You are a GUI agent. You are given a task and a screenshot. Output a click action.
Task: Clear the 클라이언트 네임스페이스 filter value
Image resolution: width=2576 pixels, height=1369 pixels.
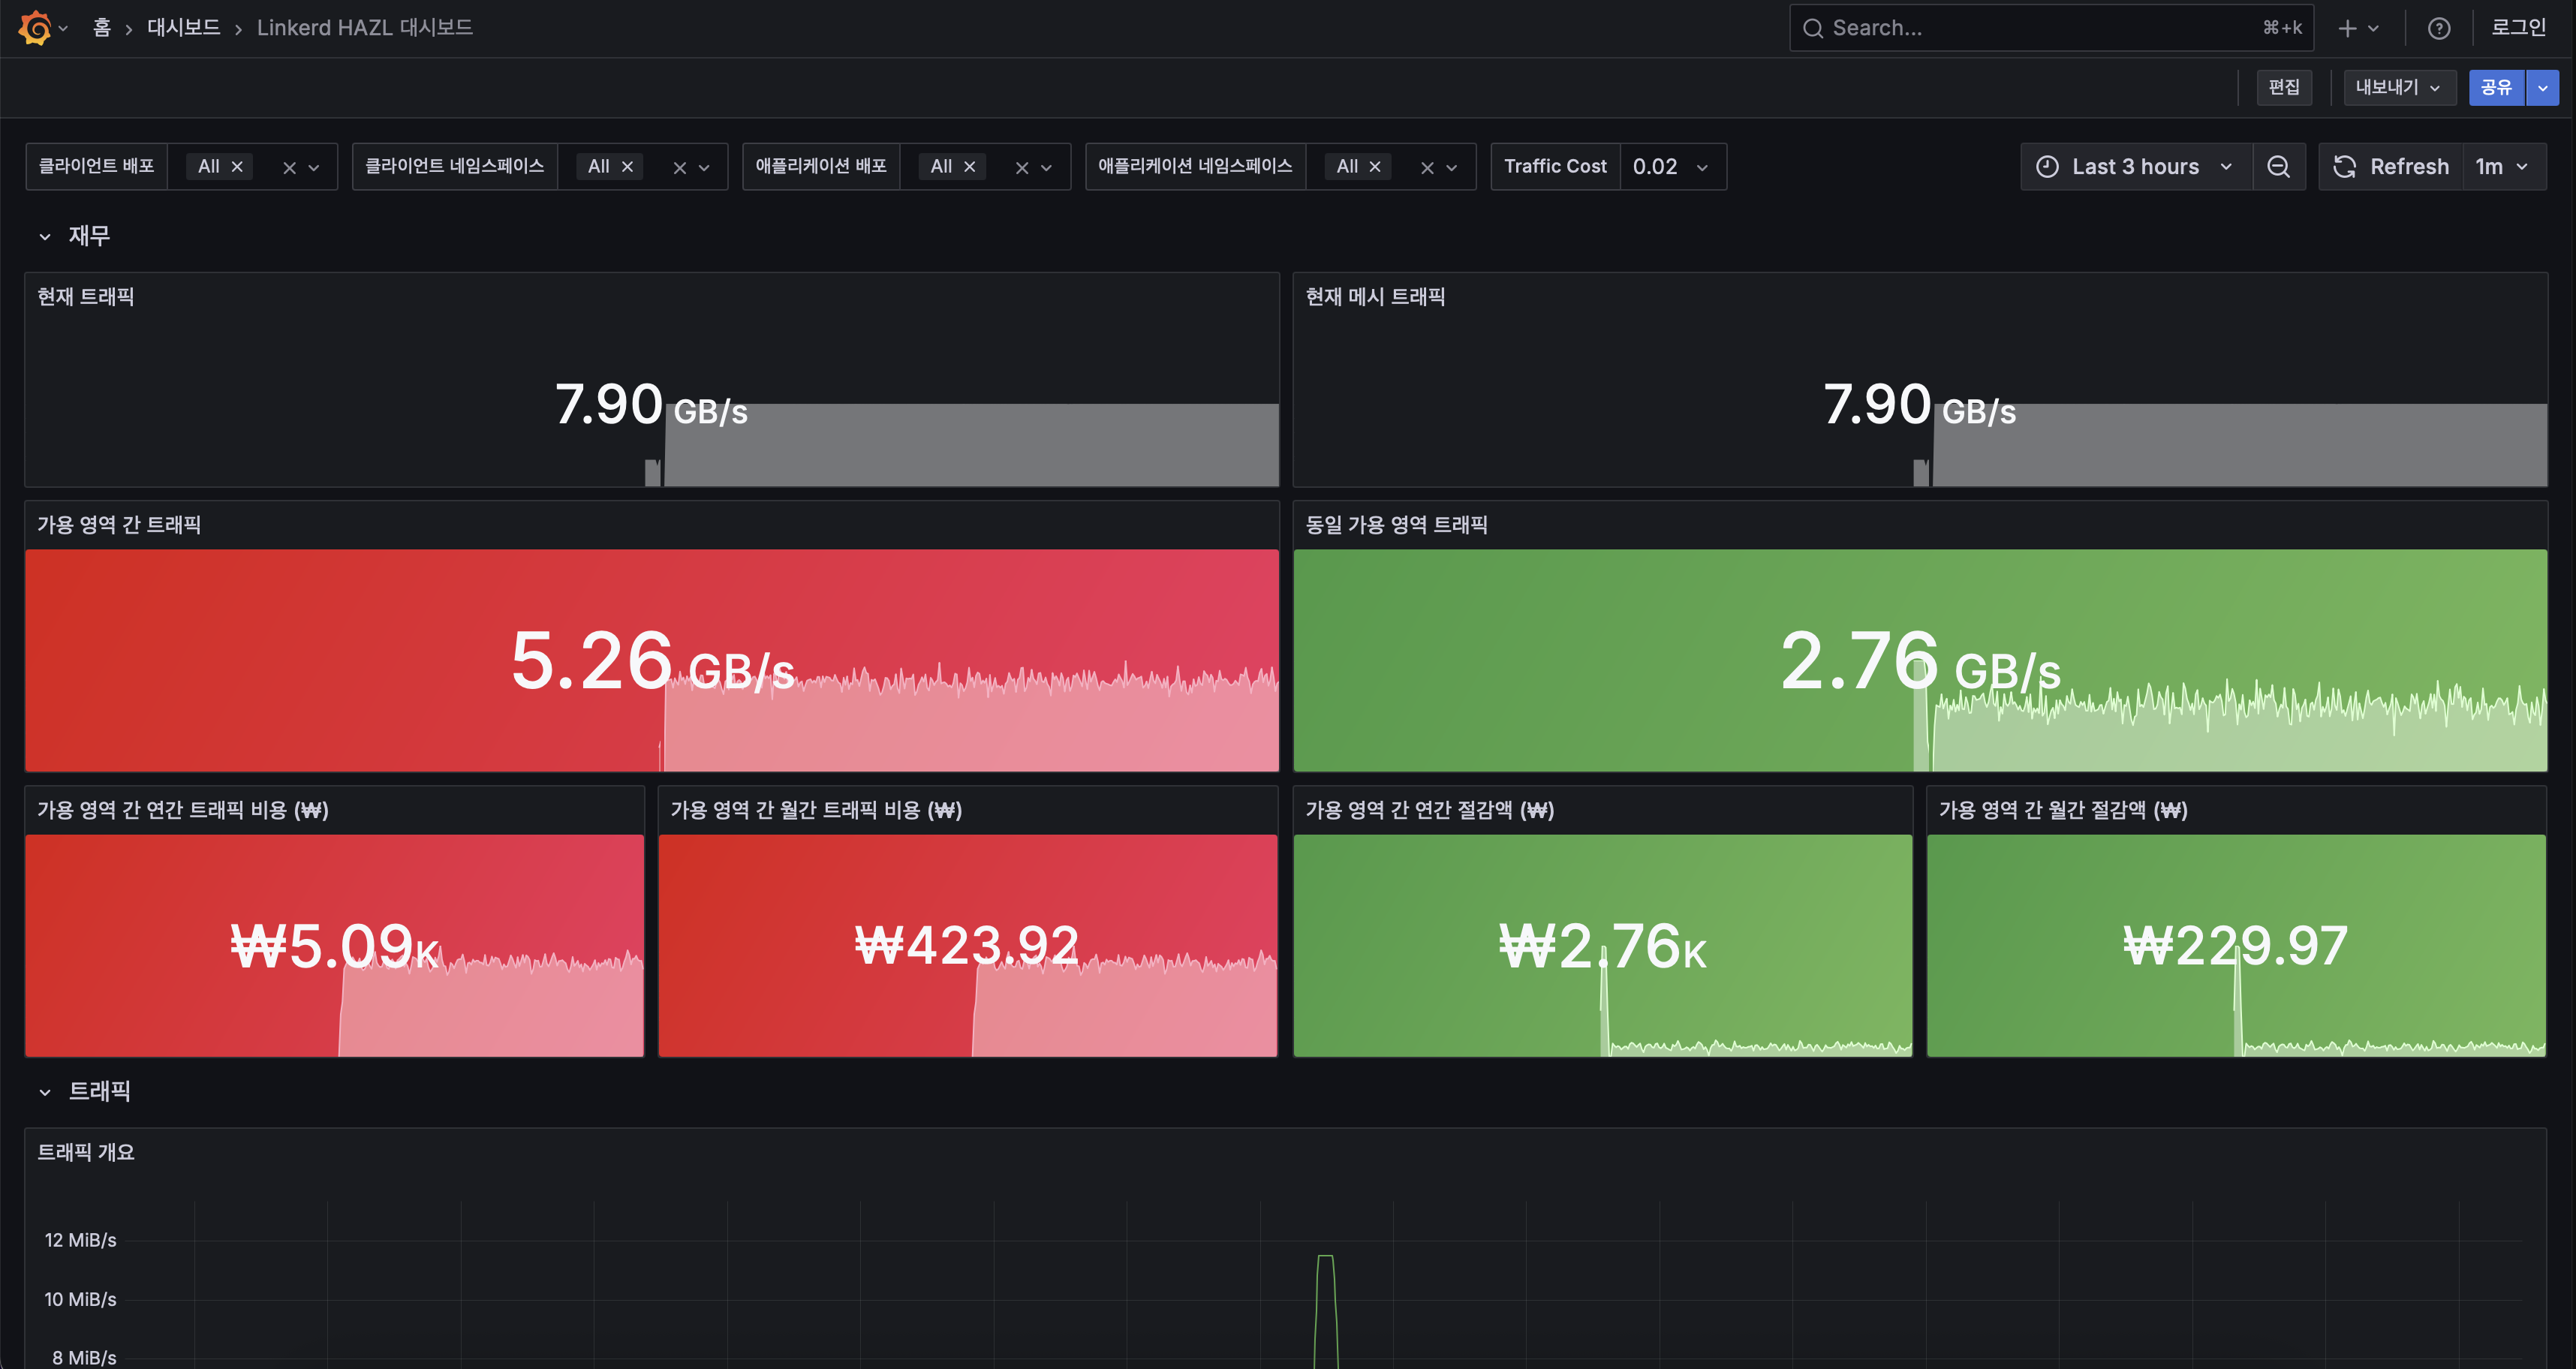point(679,167)
